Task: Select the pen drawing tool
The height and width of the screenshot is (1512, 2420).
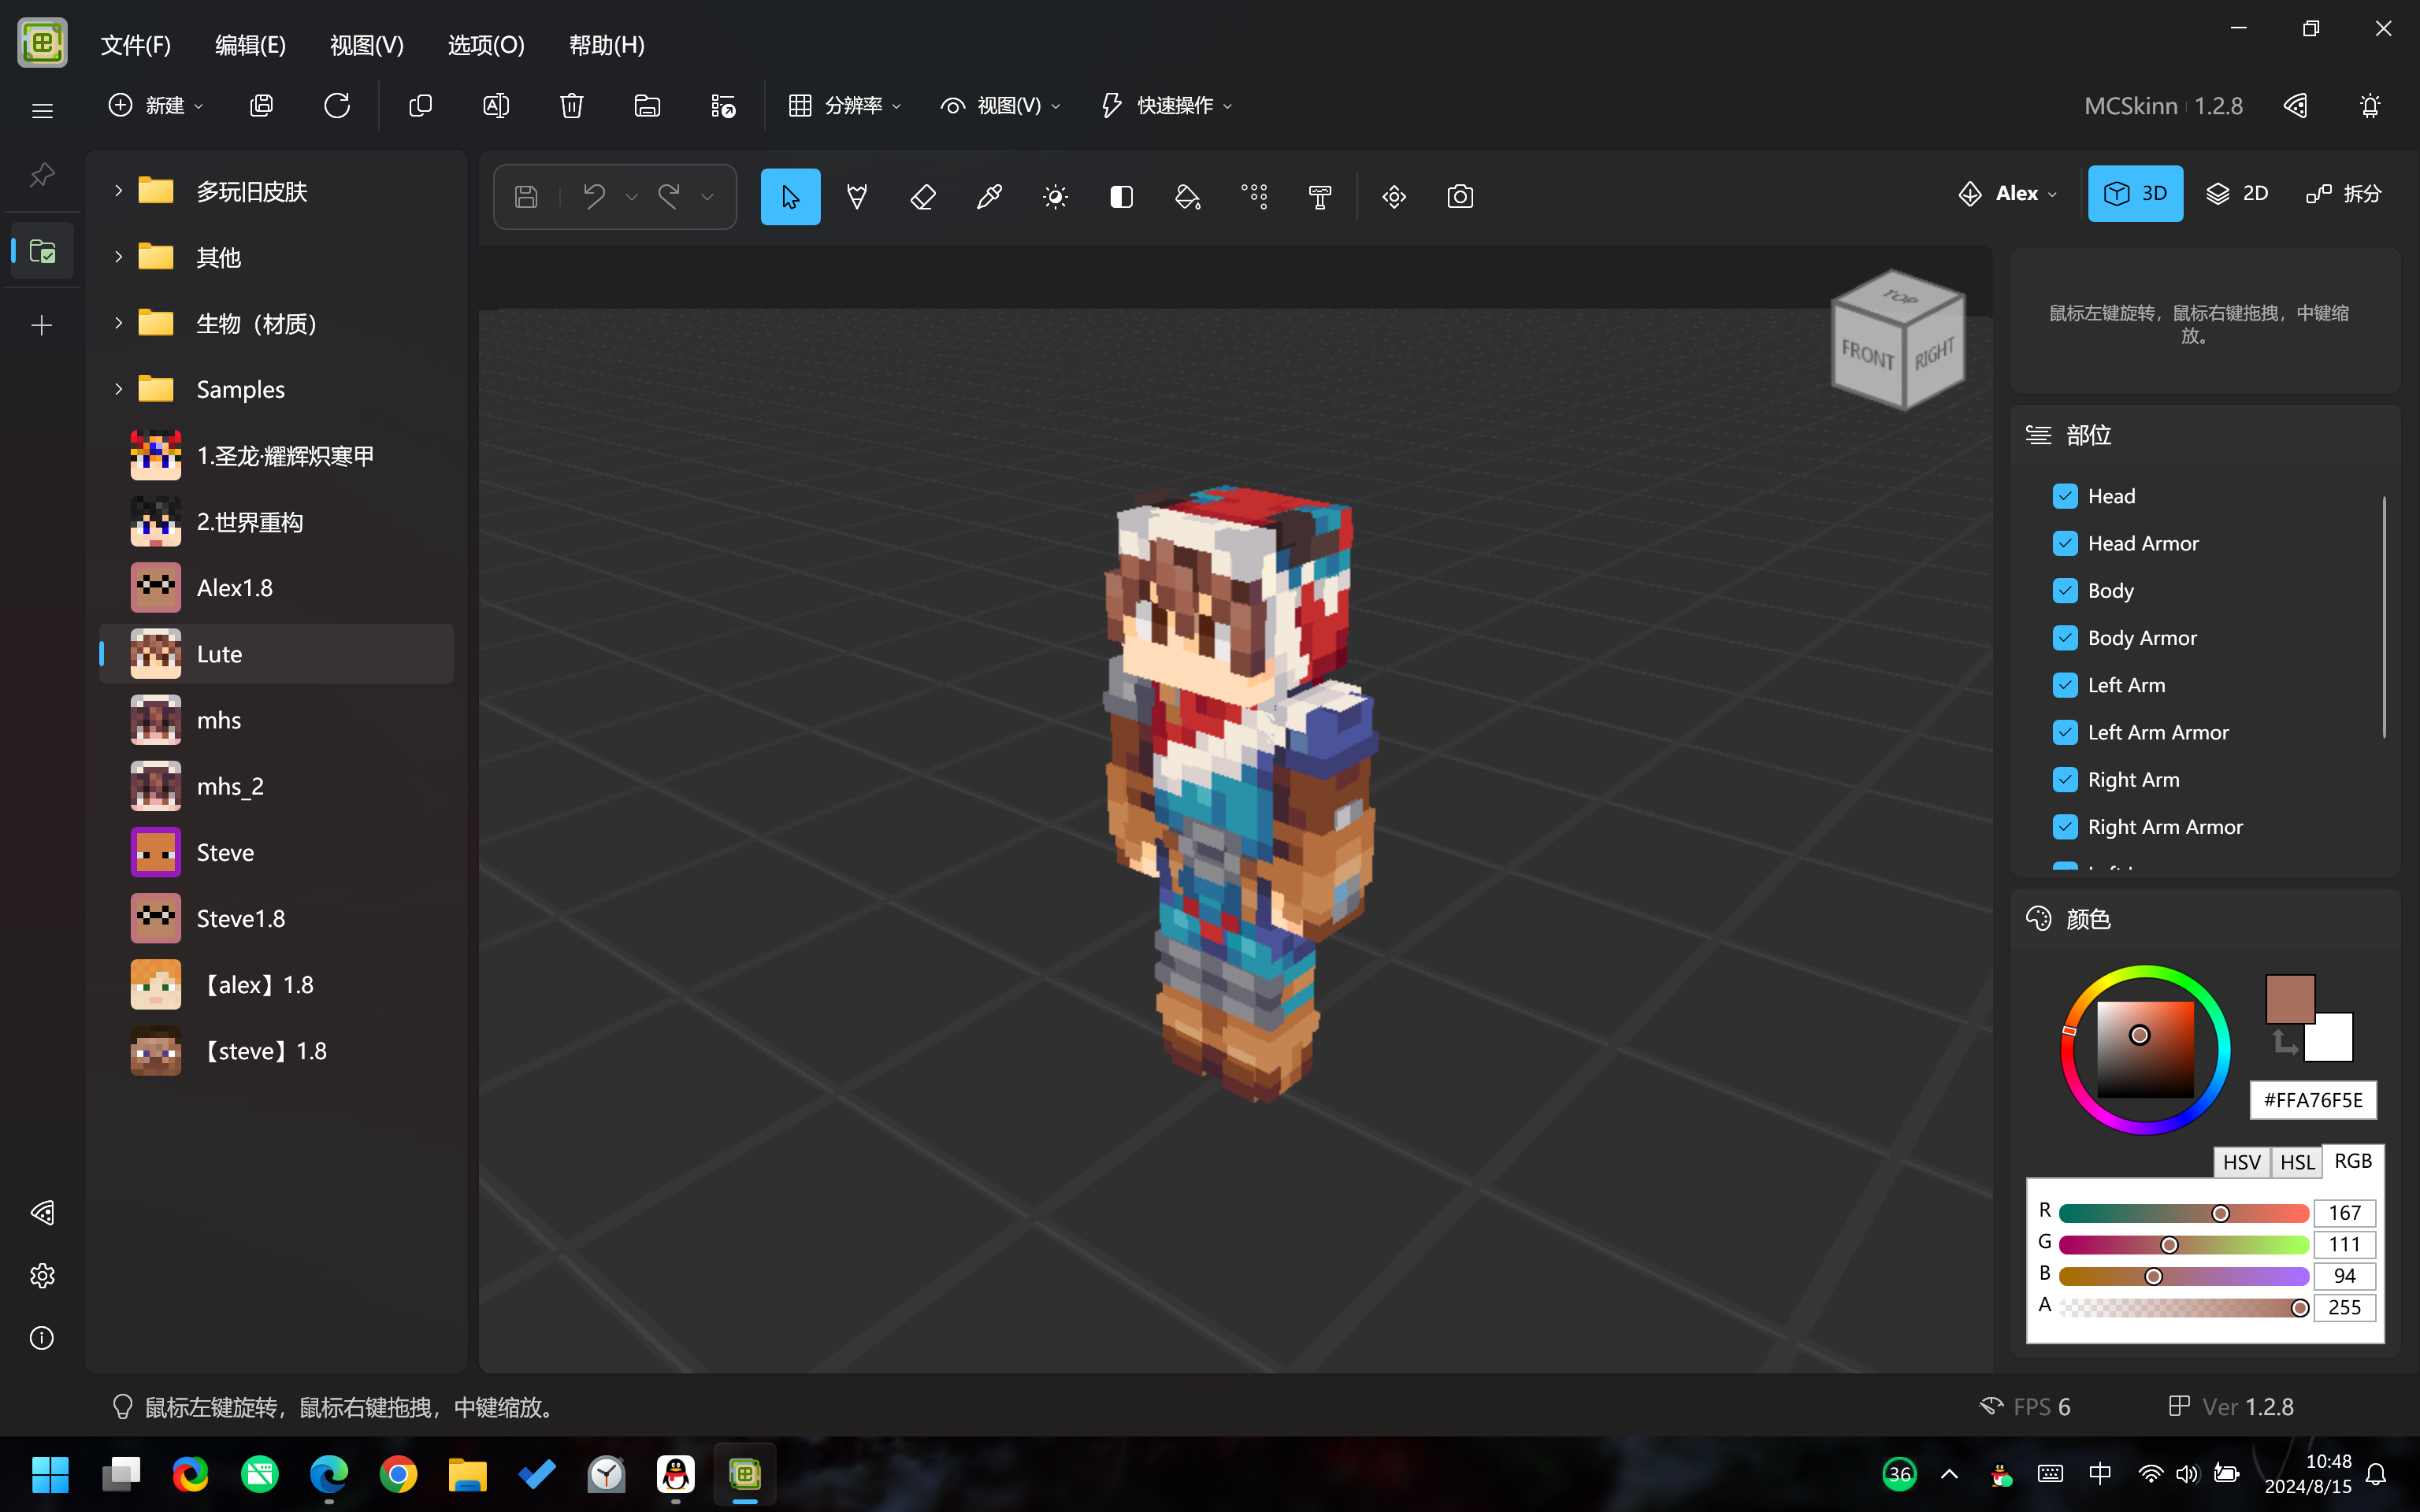Action: click(x=857, y=197)
